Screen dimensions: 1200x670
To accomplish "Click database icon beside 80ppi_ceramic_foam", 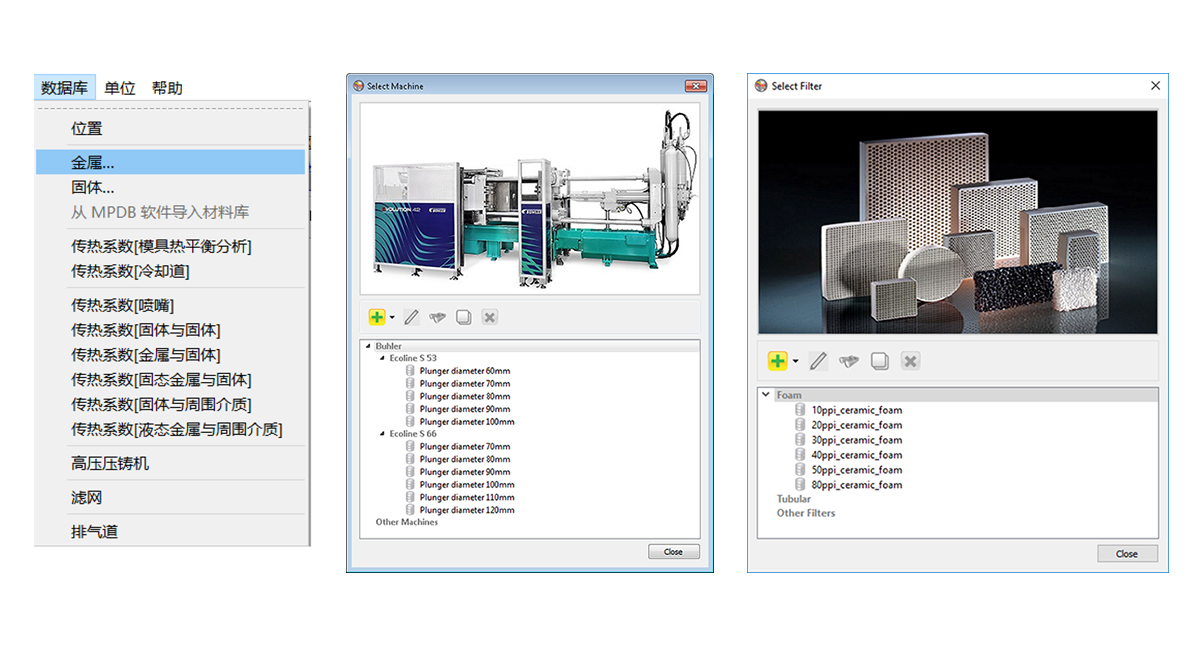I will 800,485.
